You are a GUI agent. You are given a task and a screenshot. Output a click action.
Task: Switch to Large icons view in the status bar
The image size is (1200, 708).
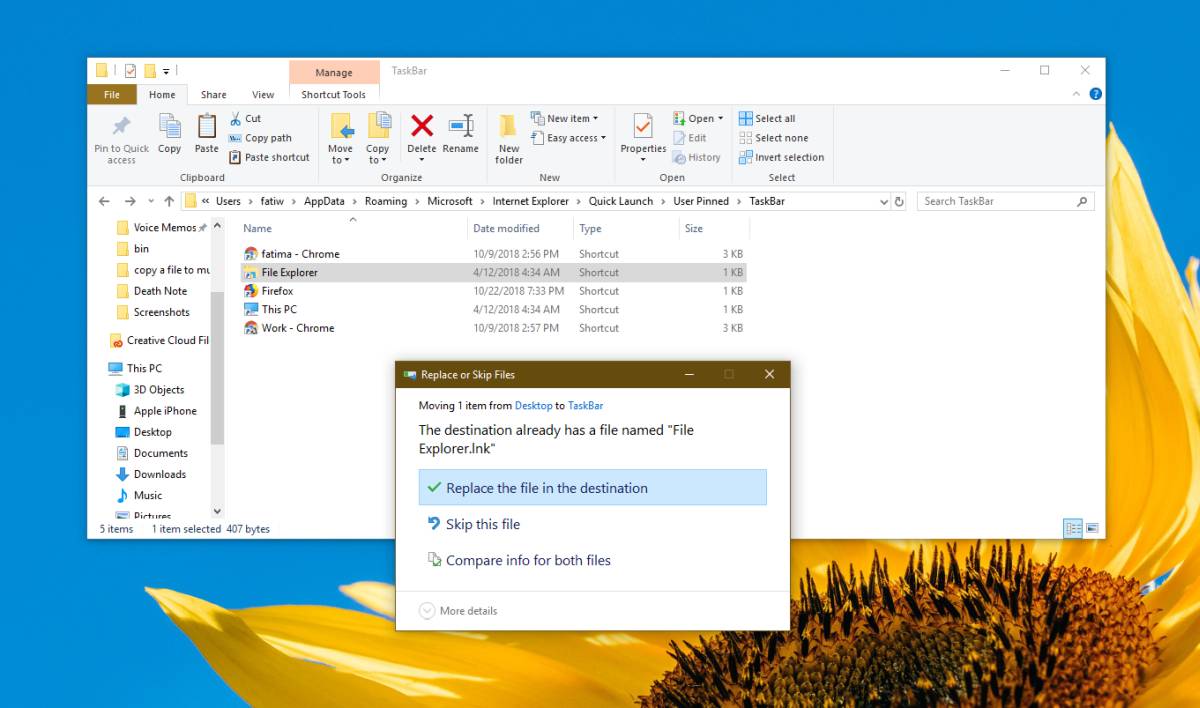(x=1092, y=528)
